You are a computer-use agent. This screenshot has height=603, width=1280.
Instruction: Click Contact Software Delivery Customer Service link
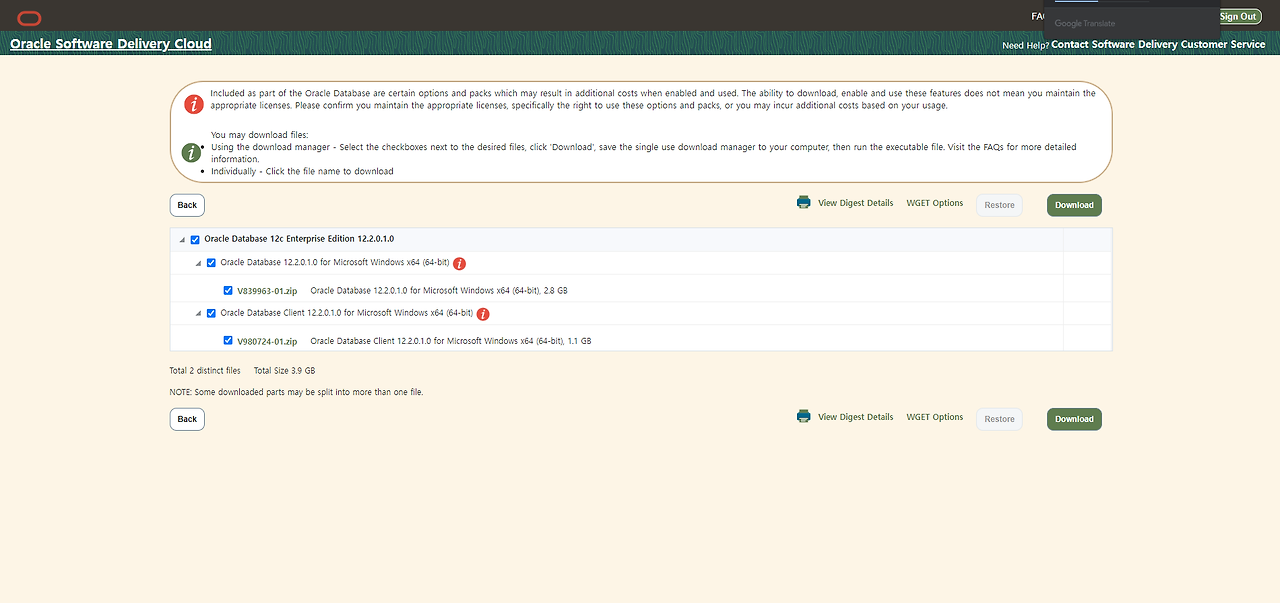pos(1158,45)
